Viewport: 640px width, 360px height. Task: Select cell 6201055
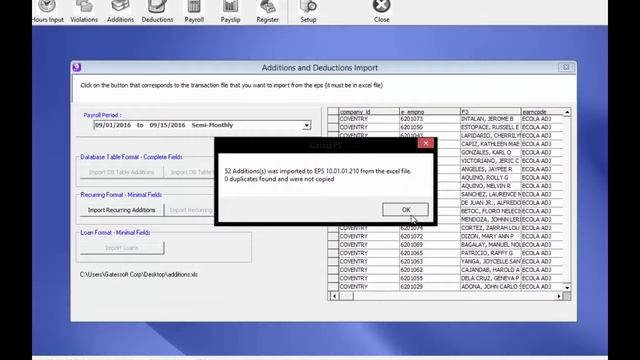pos(429,278)
